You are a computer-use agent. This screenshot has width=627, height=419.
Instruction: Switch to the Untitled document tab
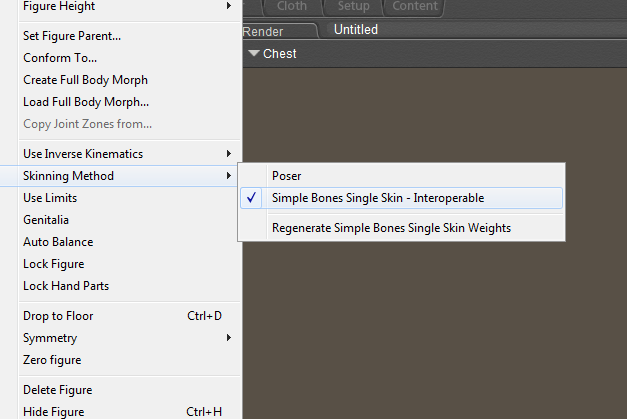356,30
